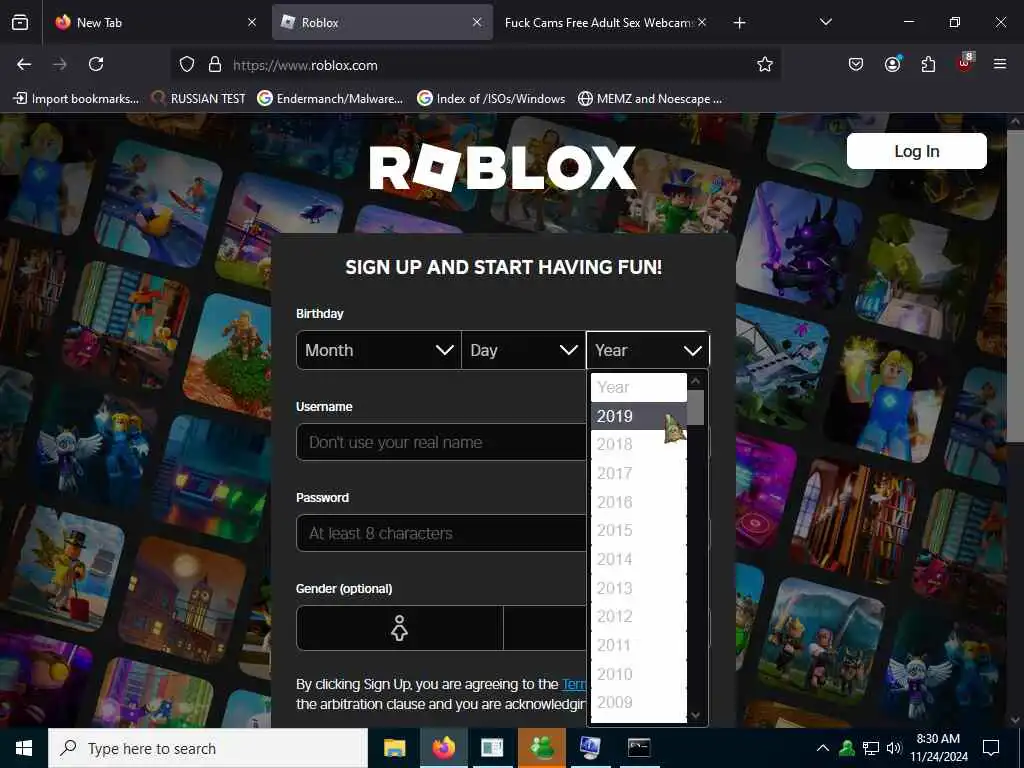The height and width of the screenshot is (768, 1024).
Task: Select 2016 from the year list
Action: click(x=639, y=502)
